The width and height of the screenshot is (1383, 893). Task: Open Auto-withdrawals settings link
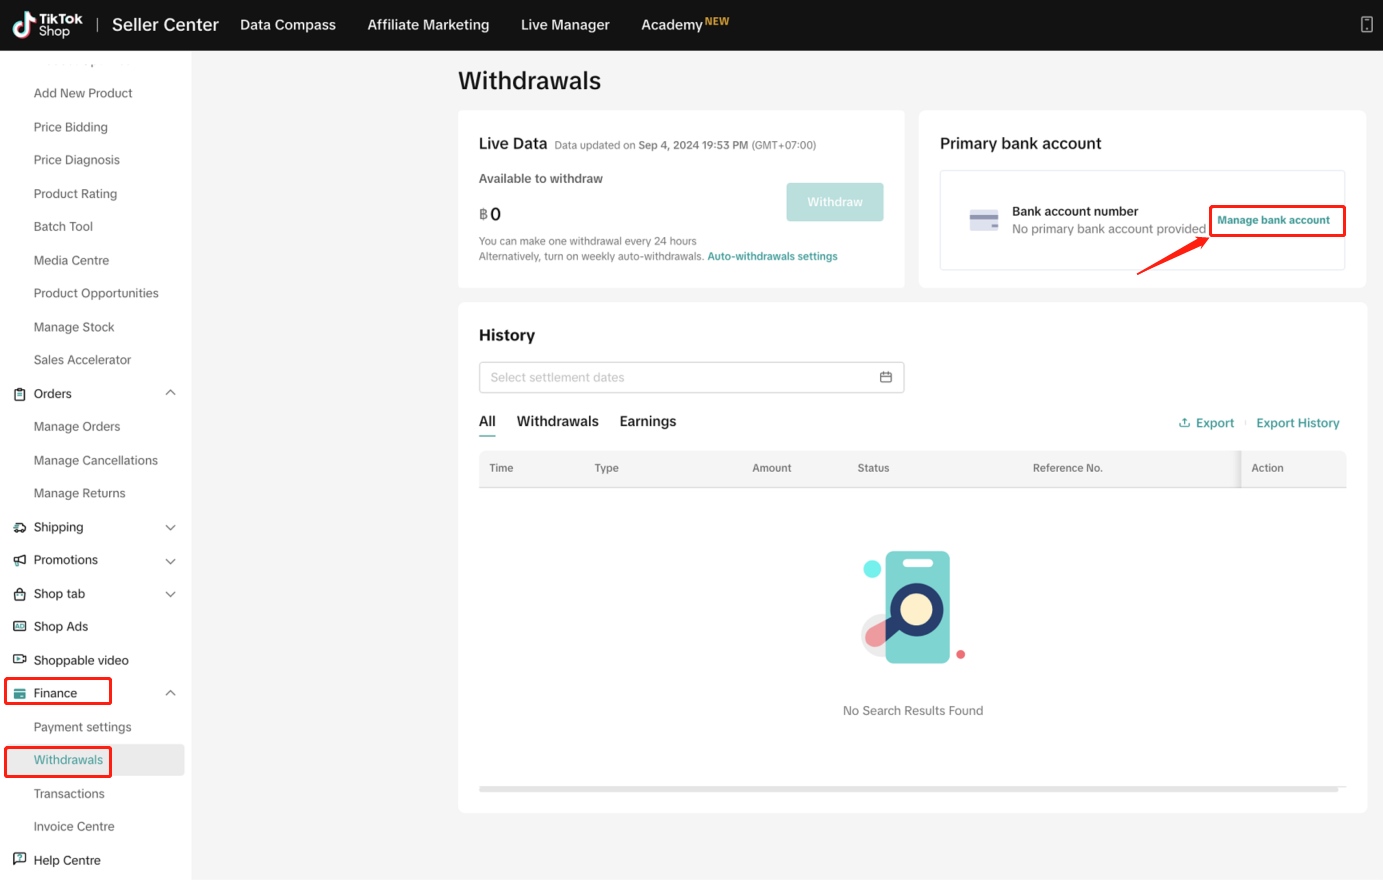pyautogui.click(x=772, y=257)
